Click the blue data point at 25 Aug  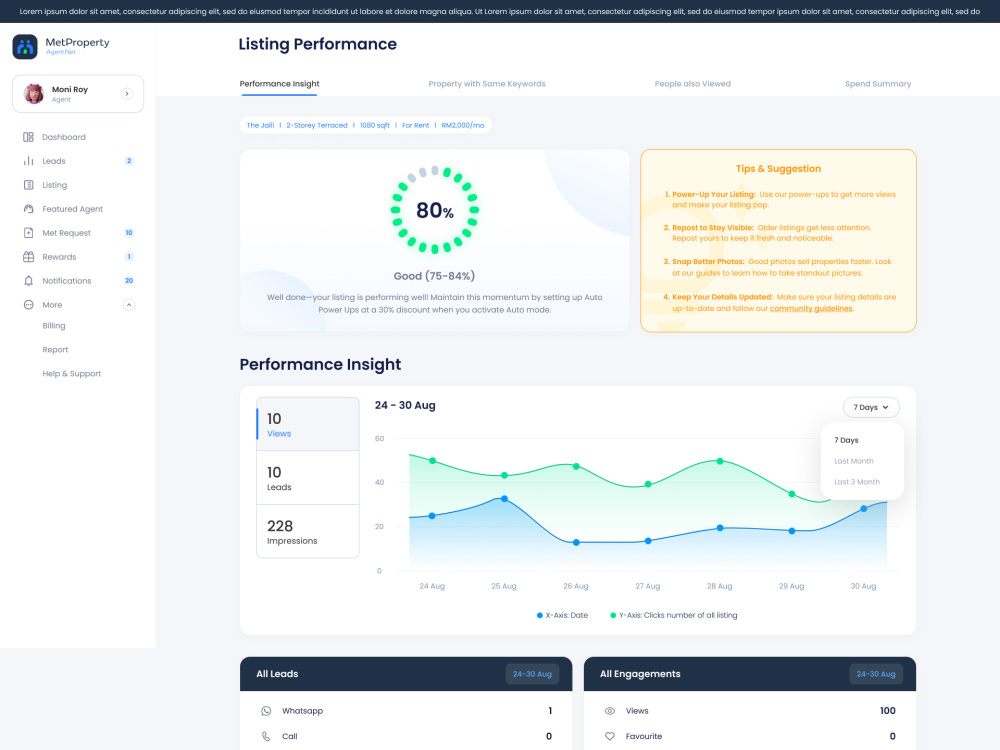pyautogui.click(x=504, y=499)
